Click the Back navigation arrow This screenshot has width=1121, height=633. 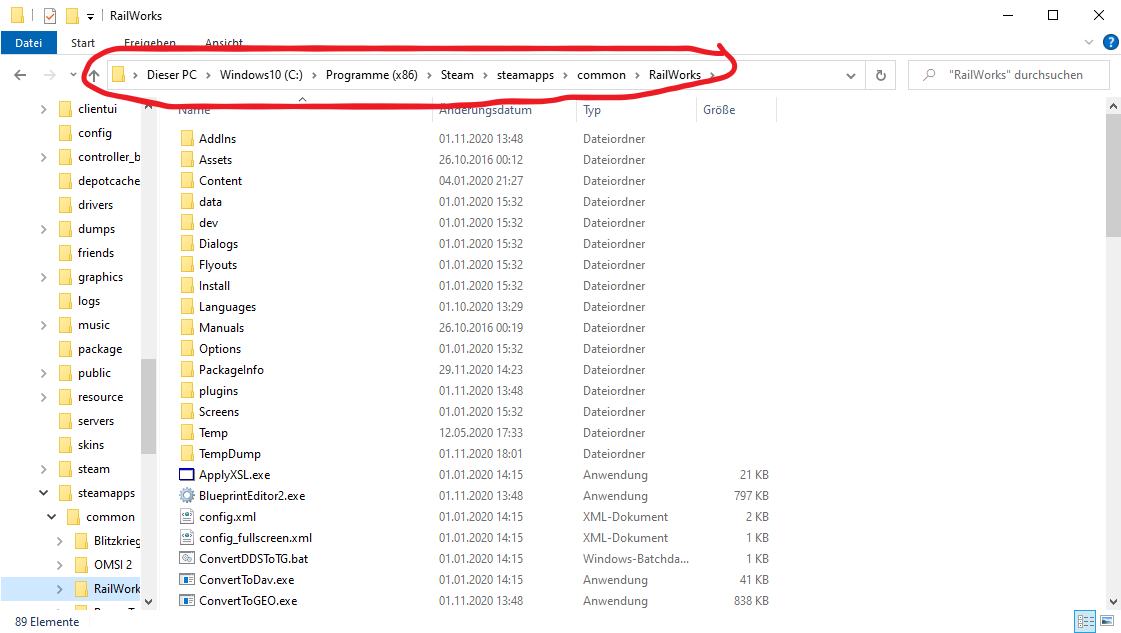click(x=20, y=75)
